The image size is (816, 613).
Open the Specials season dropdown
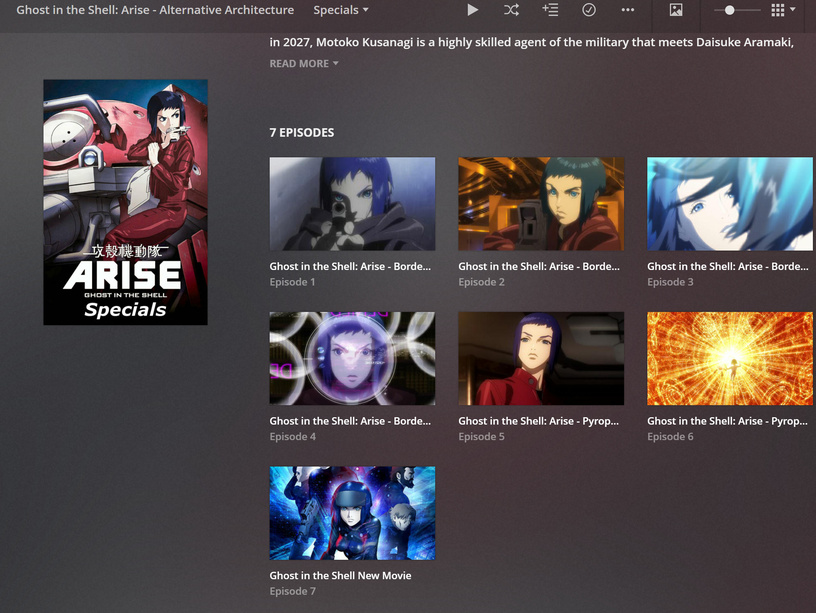pyautogui.click(x=340, y=10)
